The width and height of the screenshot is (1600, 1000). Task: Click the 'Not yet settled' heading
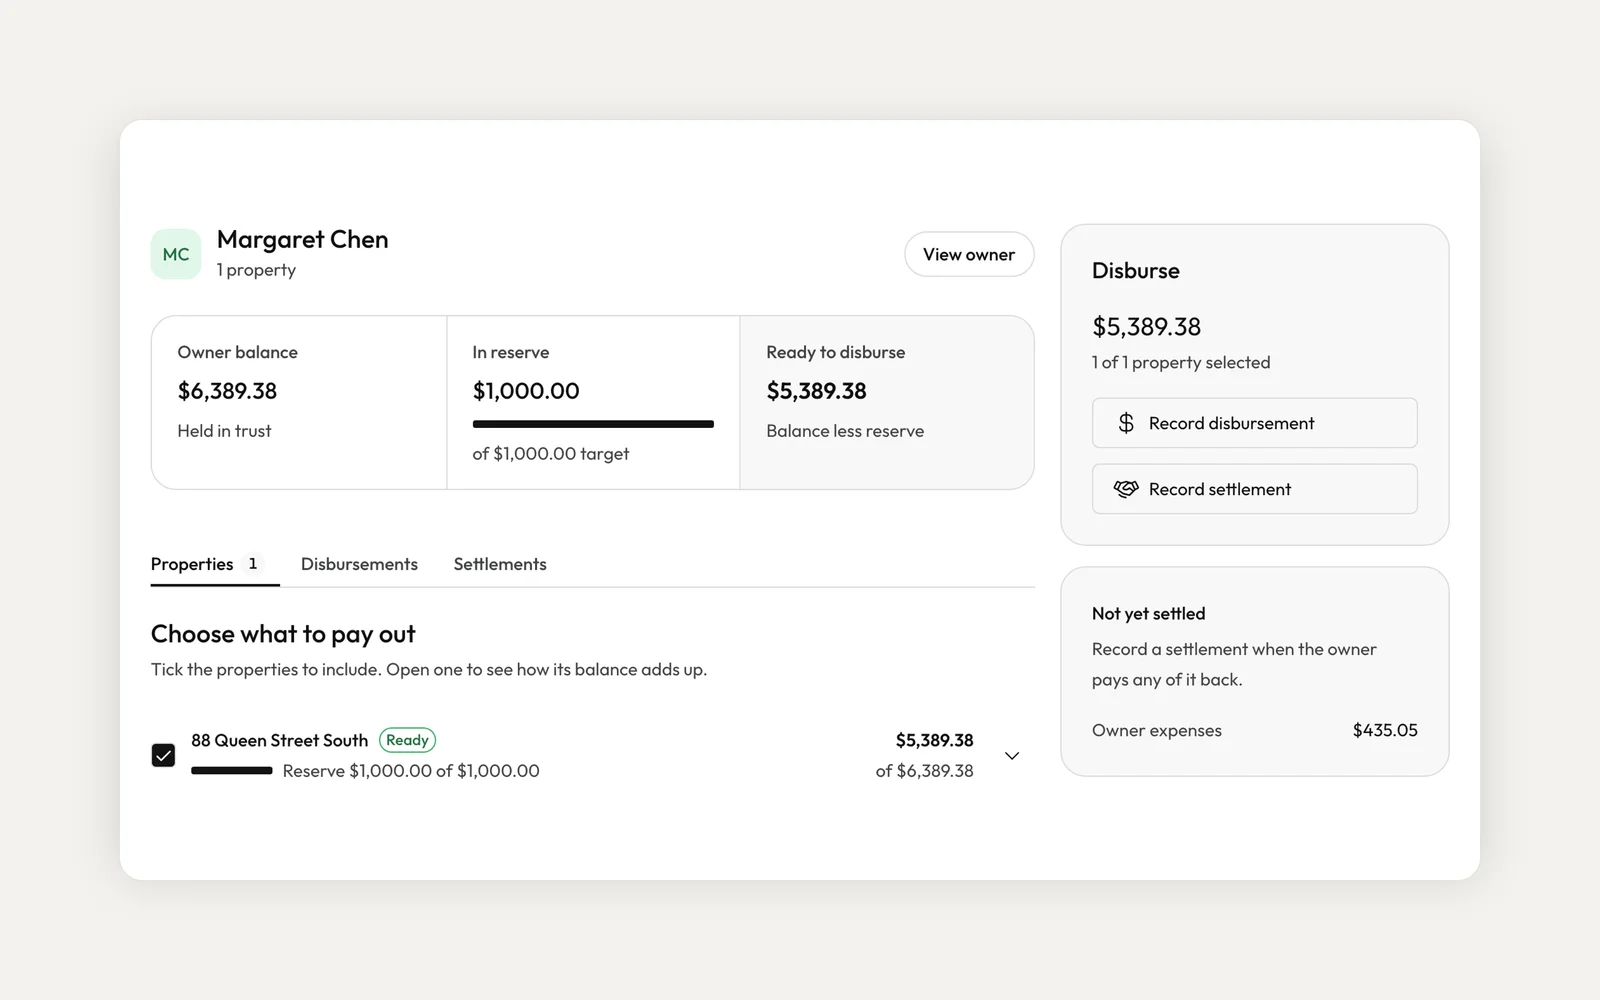pyautogui.click(x=1149, y=614)
